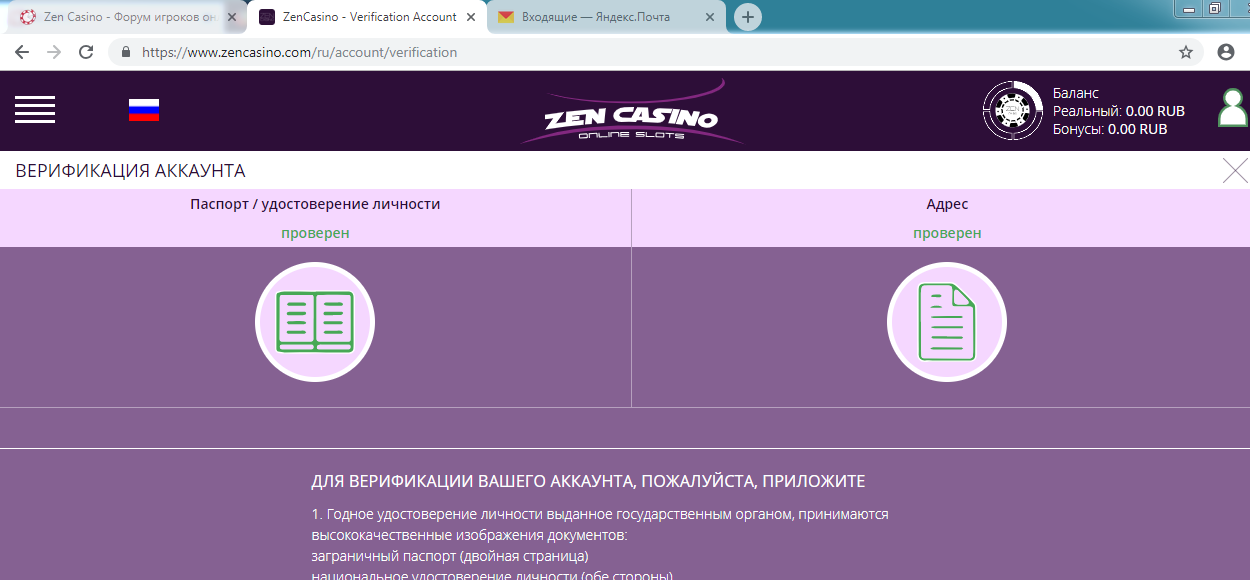This screenshot has height=580, width=1250.
Task: Change language via Russian flag
Action: click(144, 110)
